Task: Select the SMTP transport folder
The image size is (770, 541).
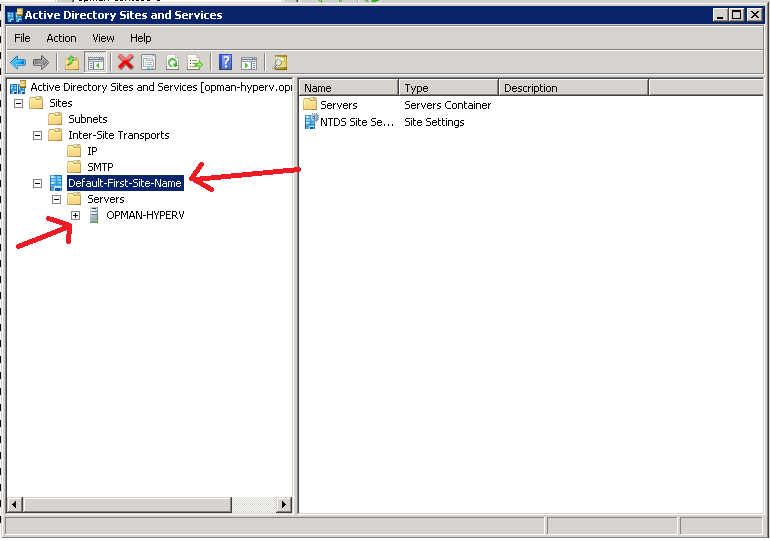Action: point(100,167)
